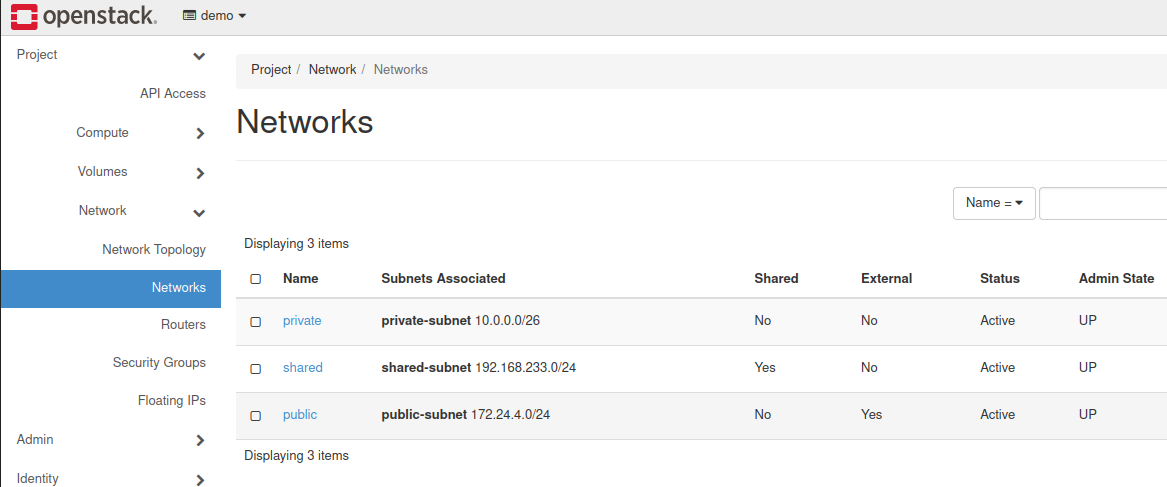Open Network Topology
Viewport: 1167px width, 487px height.
(154, 249)
